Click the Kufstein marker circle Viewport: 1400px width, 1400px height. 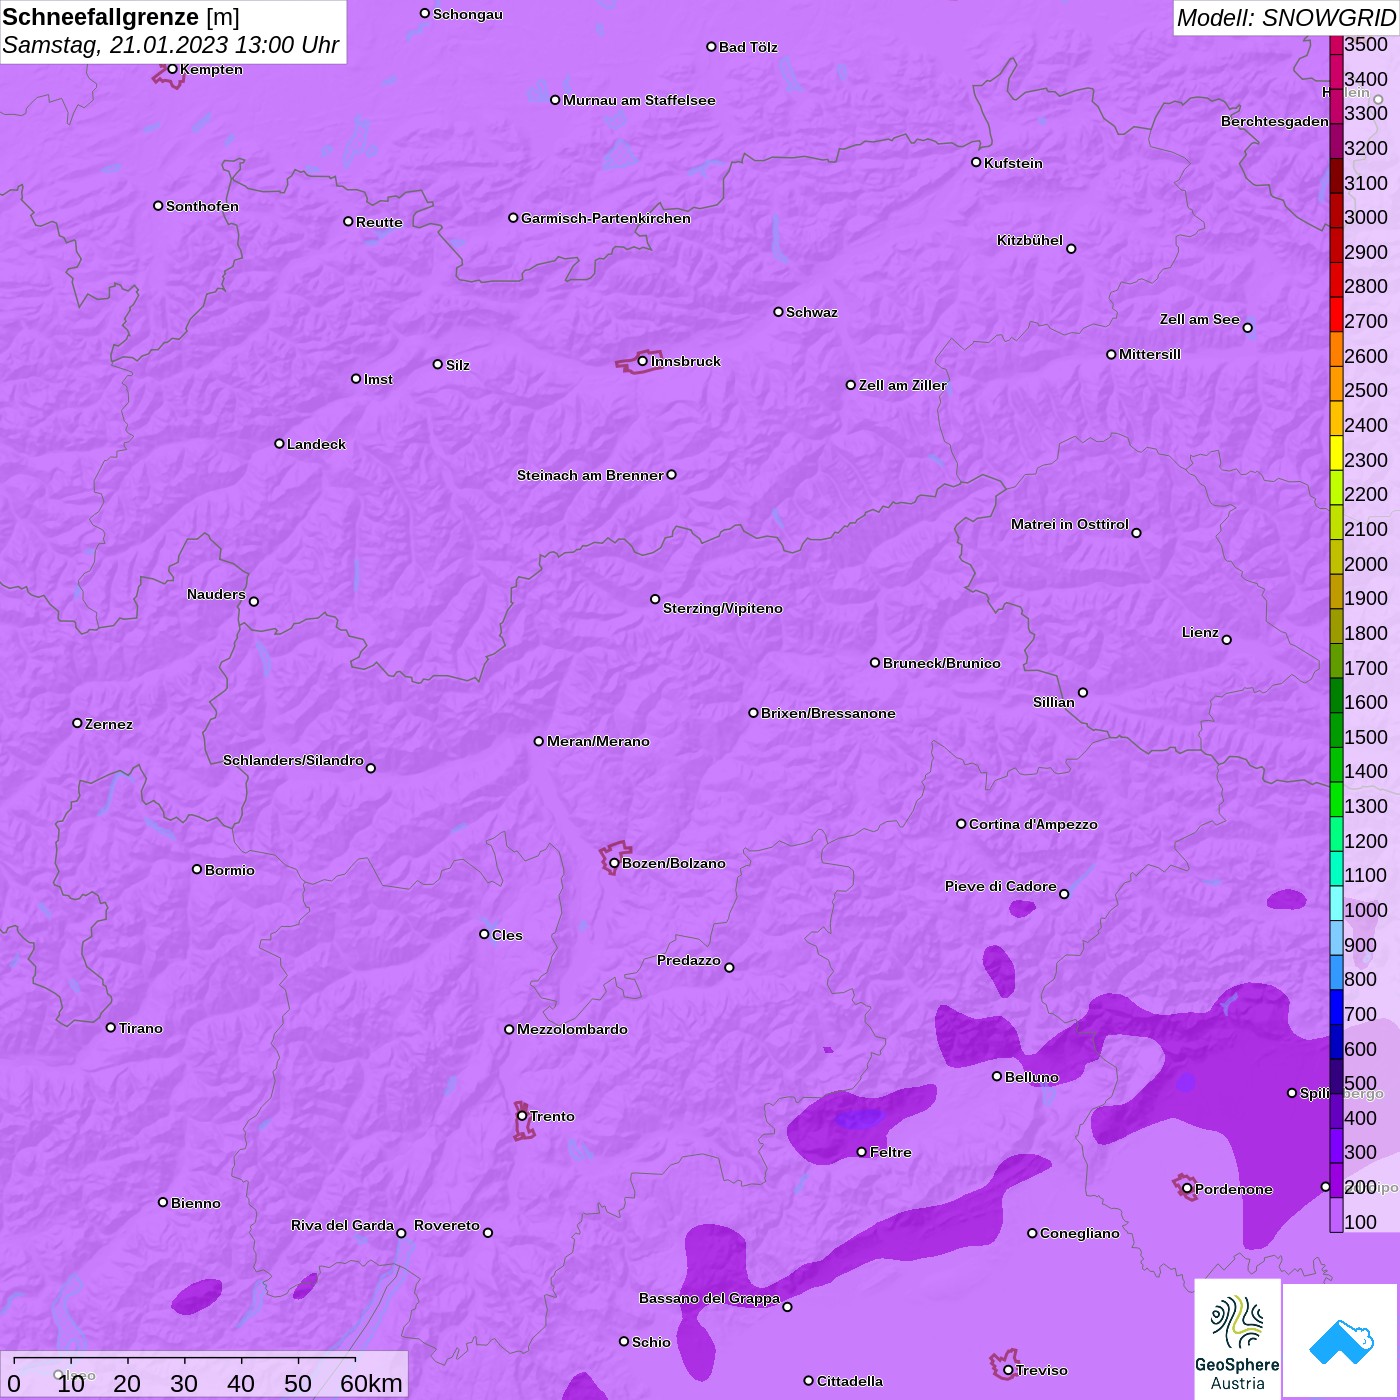[x=976, y=162]
